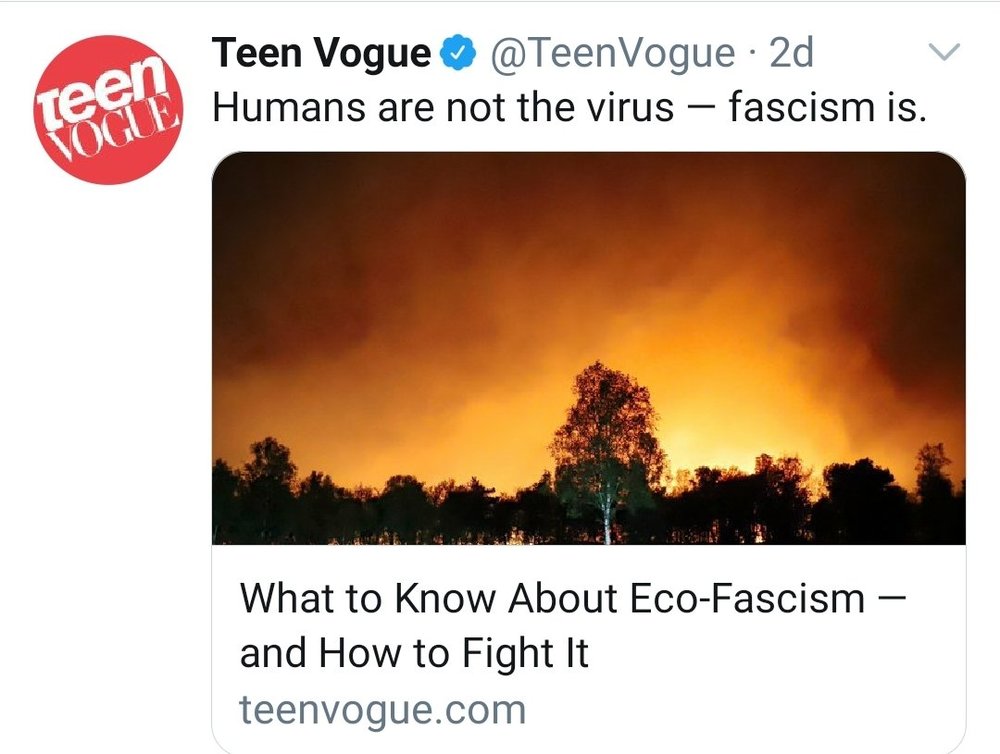Image resolution: width=1000 pixels, height=754 pixels.
Task: Visit the @TeenVogue handle link
Action: [x=612, y=55]
